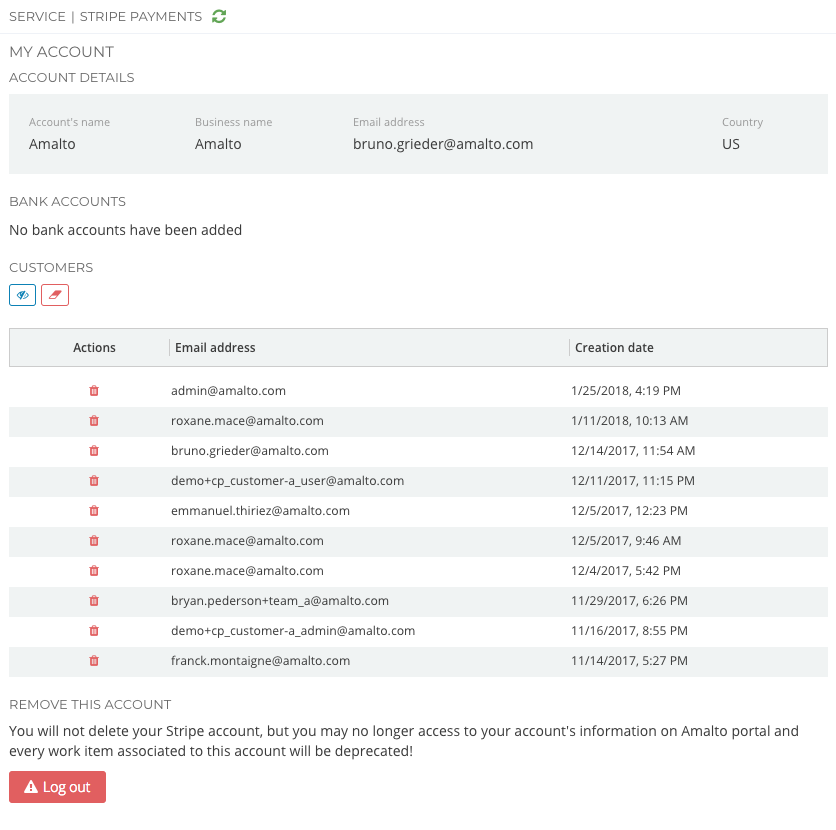Select the franck.montaigne@amalto.com email cell

pyautogui.click(x=260, y=661)
